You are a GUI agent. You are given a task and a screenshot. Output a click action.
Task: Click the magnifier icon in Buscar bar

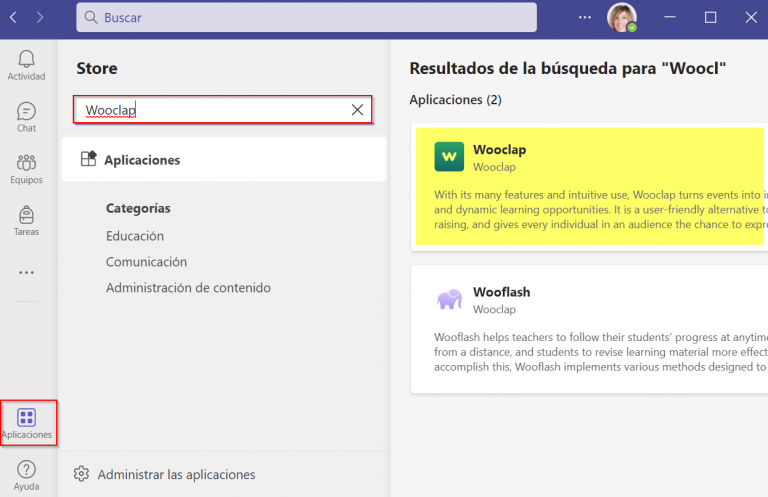pos(91,18)
